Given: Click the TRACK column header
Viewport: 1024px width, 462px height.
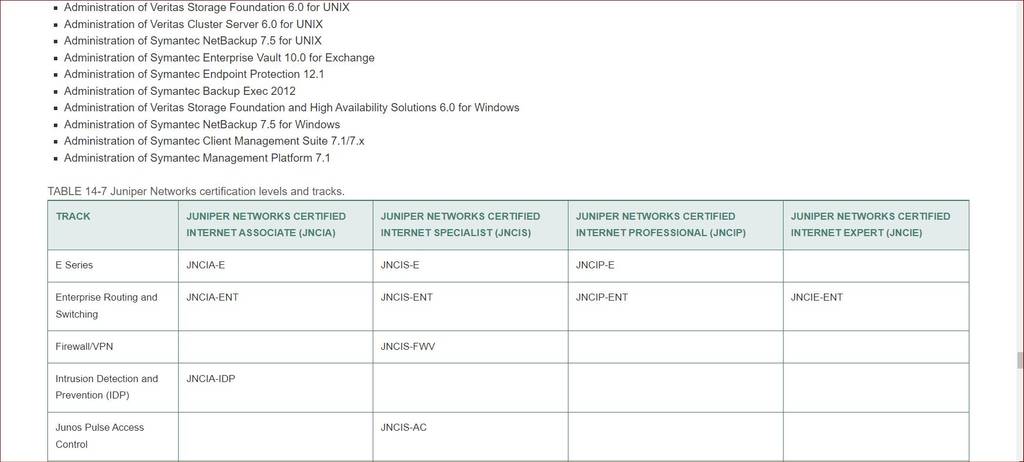Looking at the screenshot, I should (113, 225).
